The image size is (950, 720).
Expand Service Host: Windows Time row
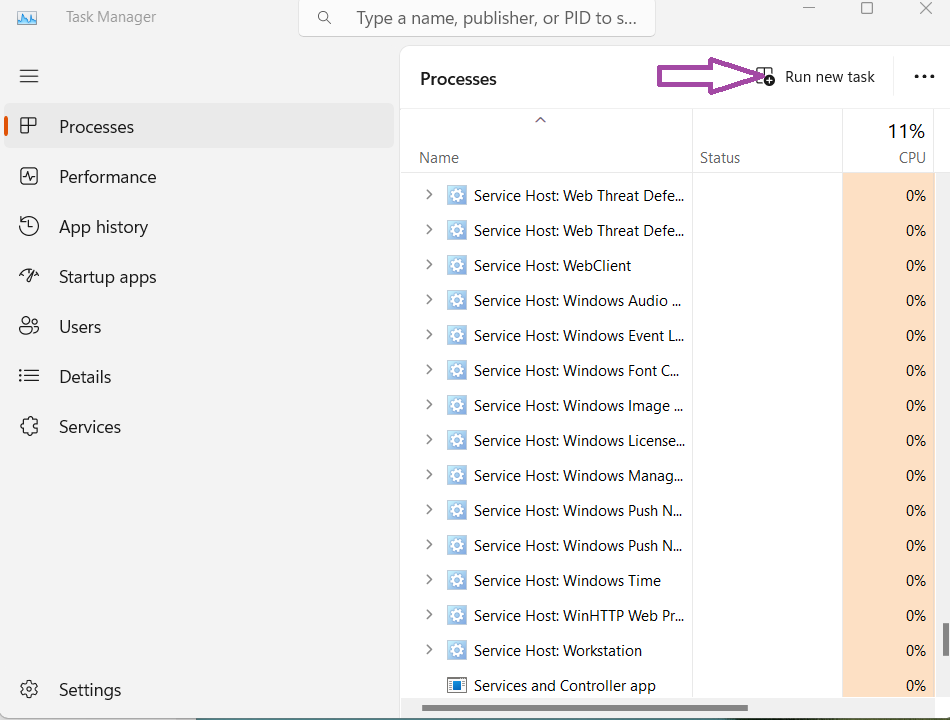click(429, 580)
